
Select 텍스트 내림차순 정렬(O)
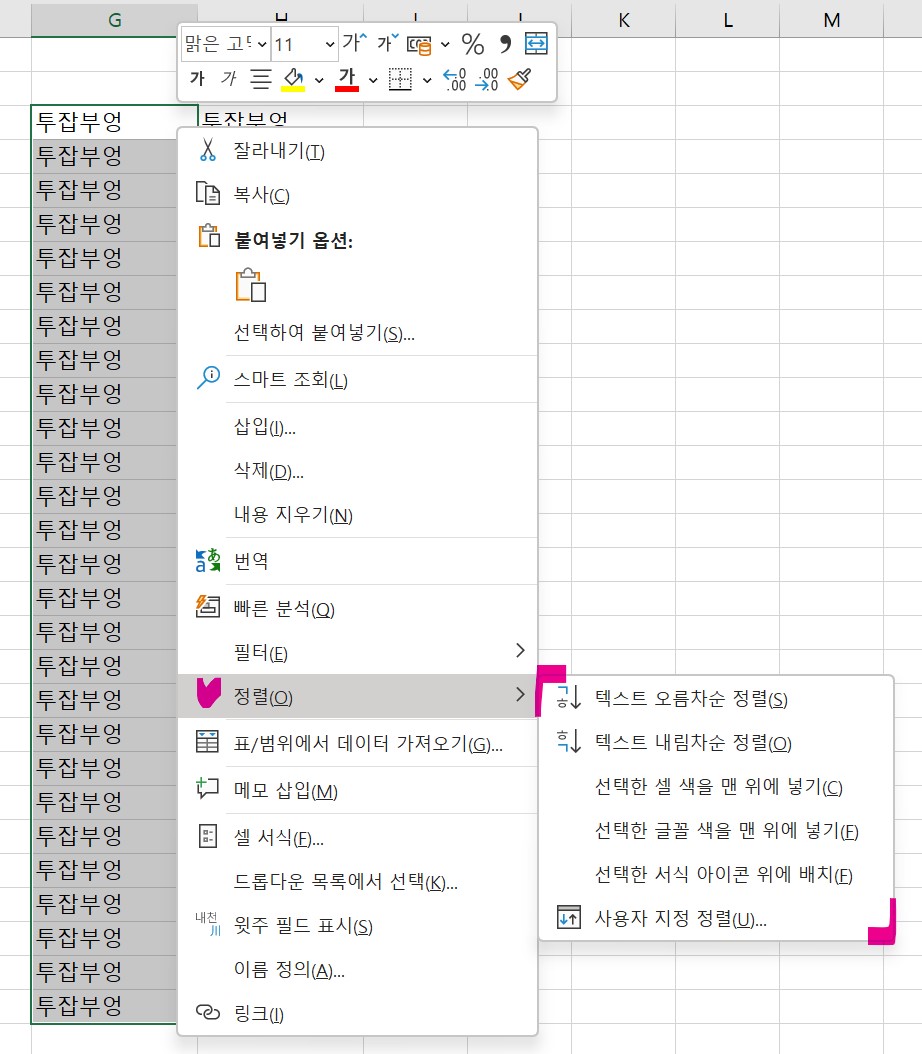[716, 742]
